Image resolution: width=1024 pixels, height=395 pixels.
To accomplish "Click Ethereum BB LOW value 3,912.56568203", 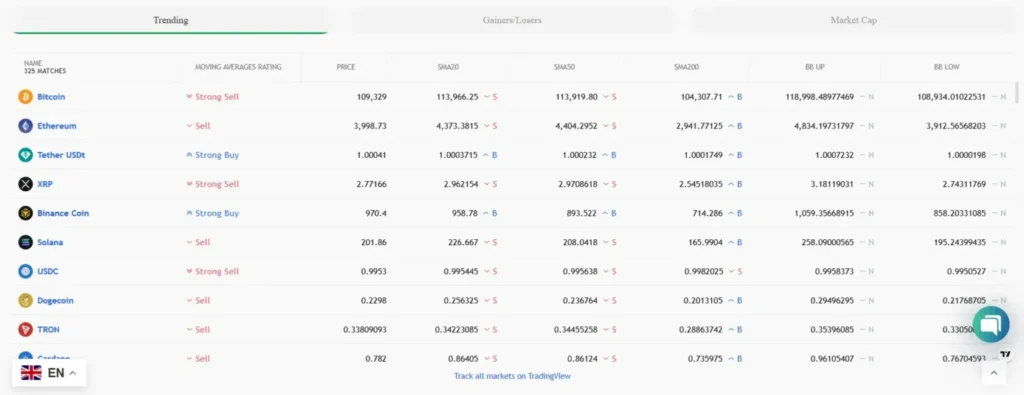I will [x=956, y=126].
